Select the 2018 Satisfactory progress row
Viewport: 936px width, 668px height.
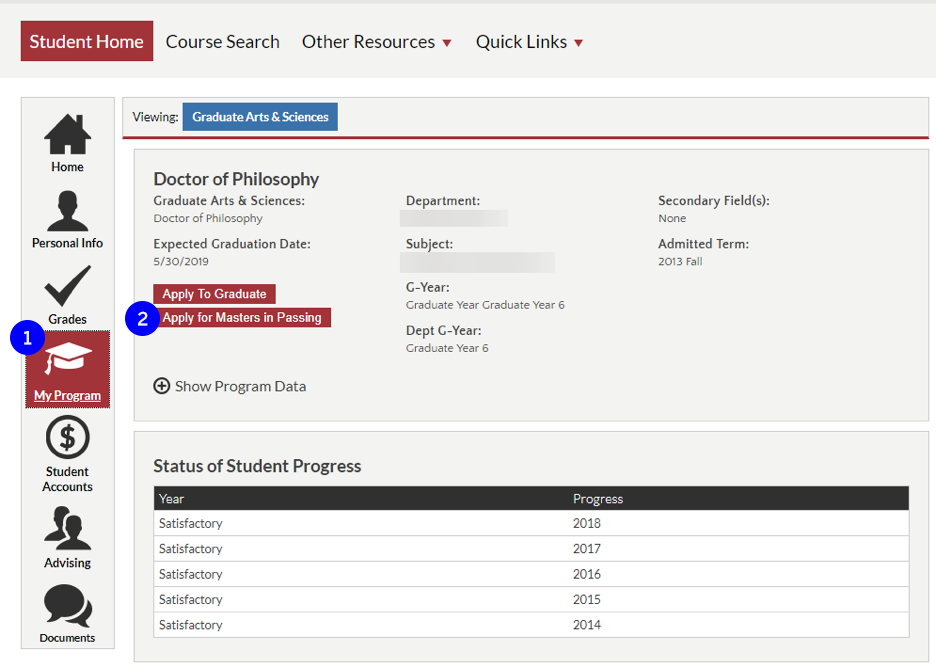click(x=530, y=523)
